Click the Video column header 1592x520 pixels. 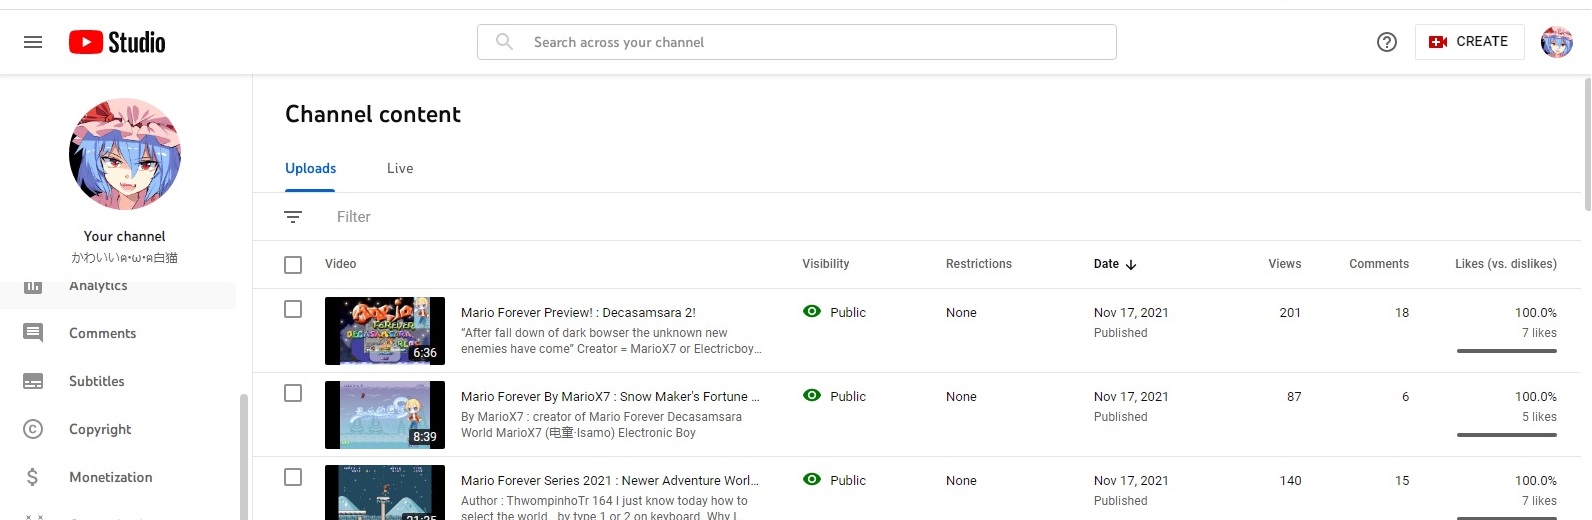coord(340,264)
